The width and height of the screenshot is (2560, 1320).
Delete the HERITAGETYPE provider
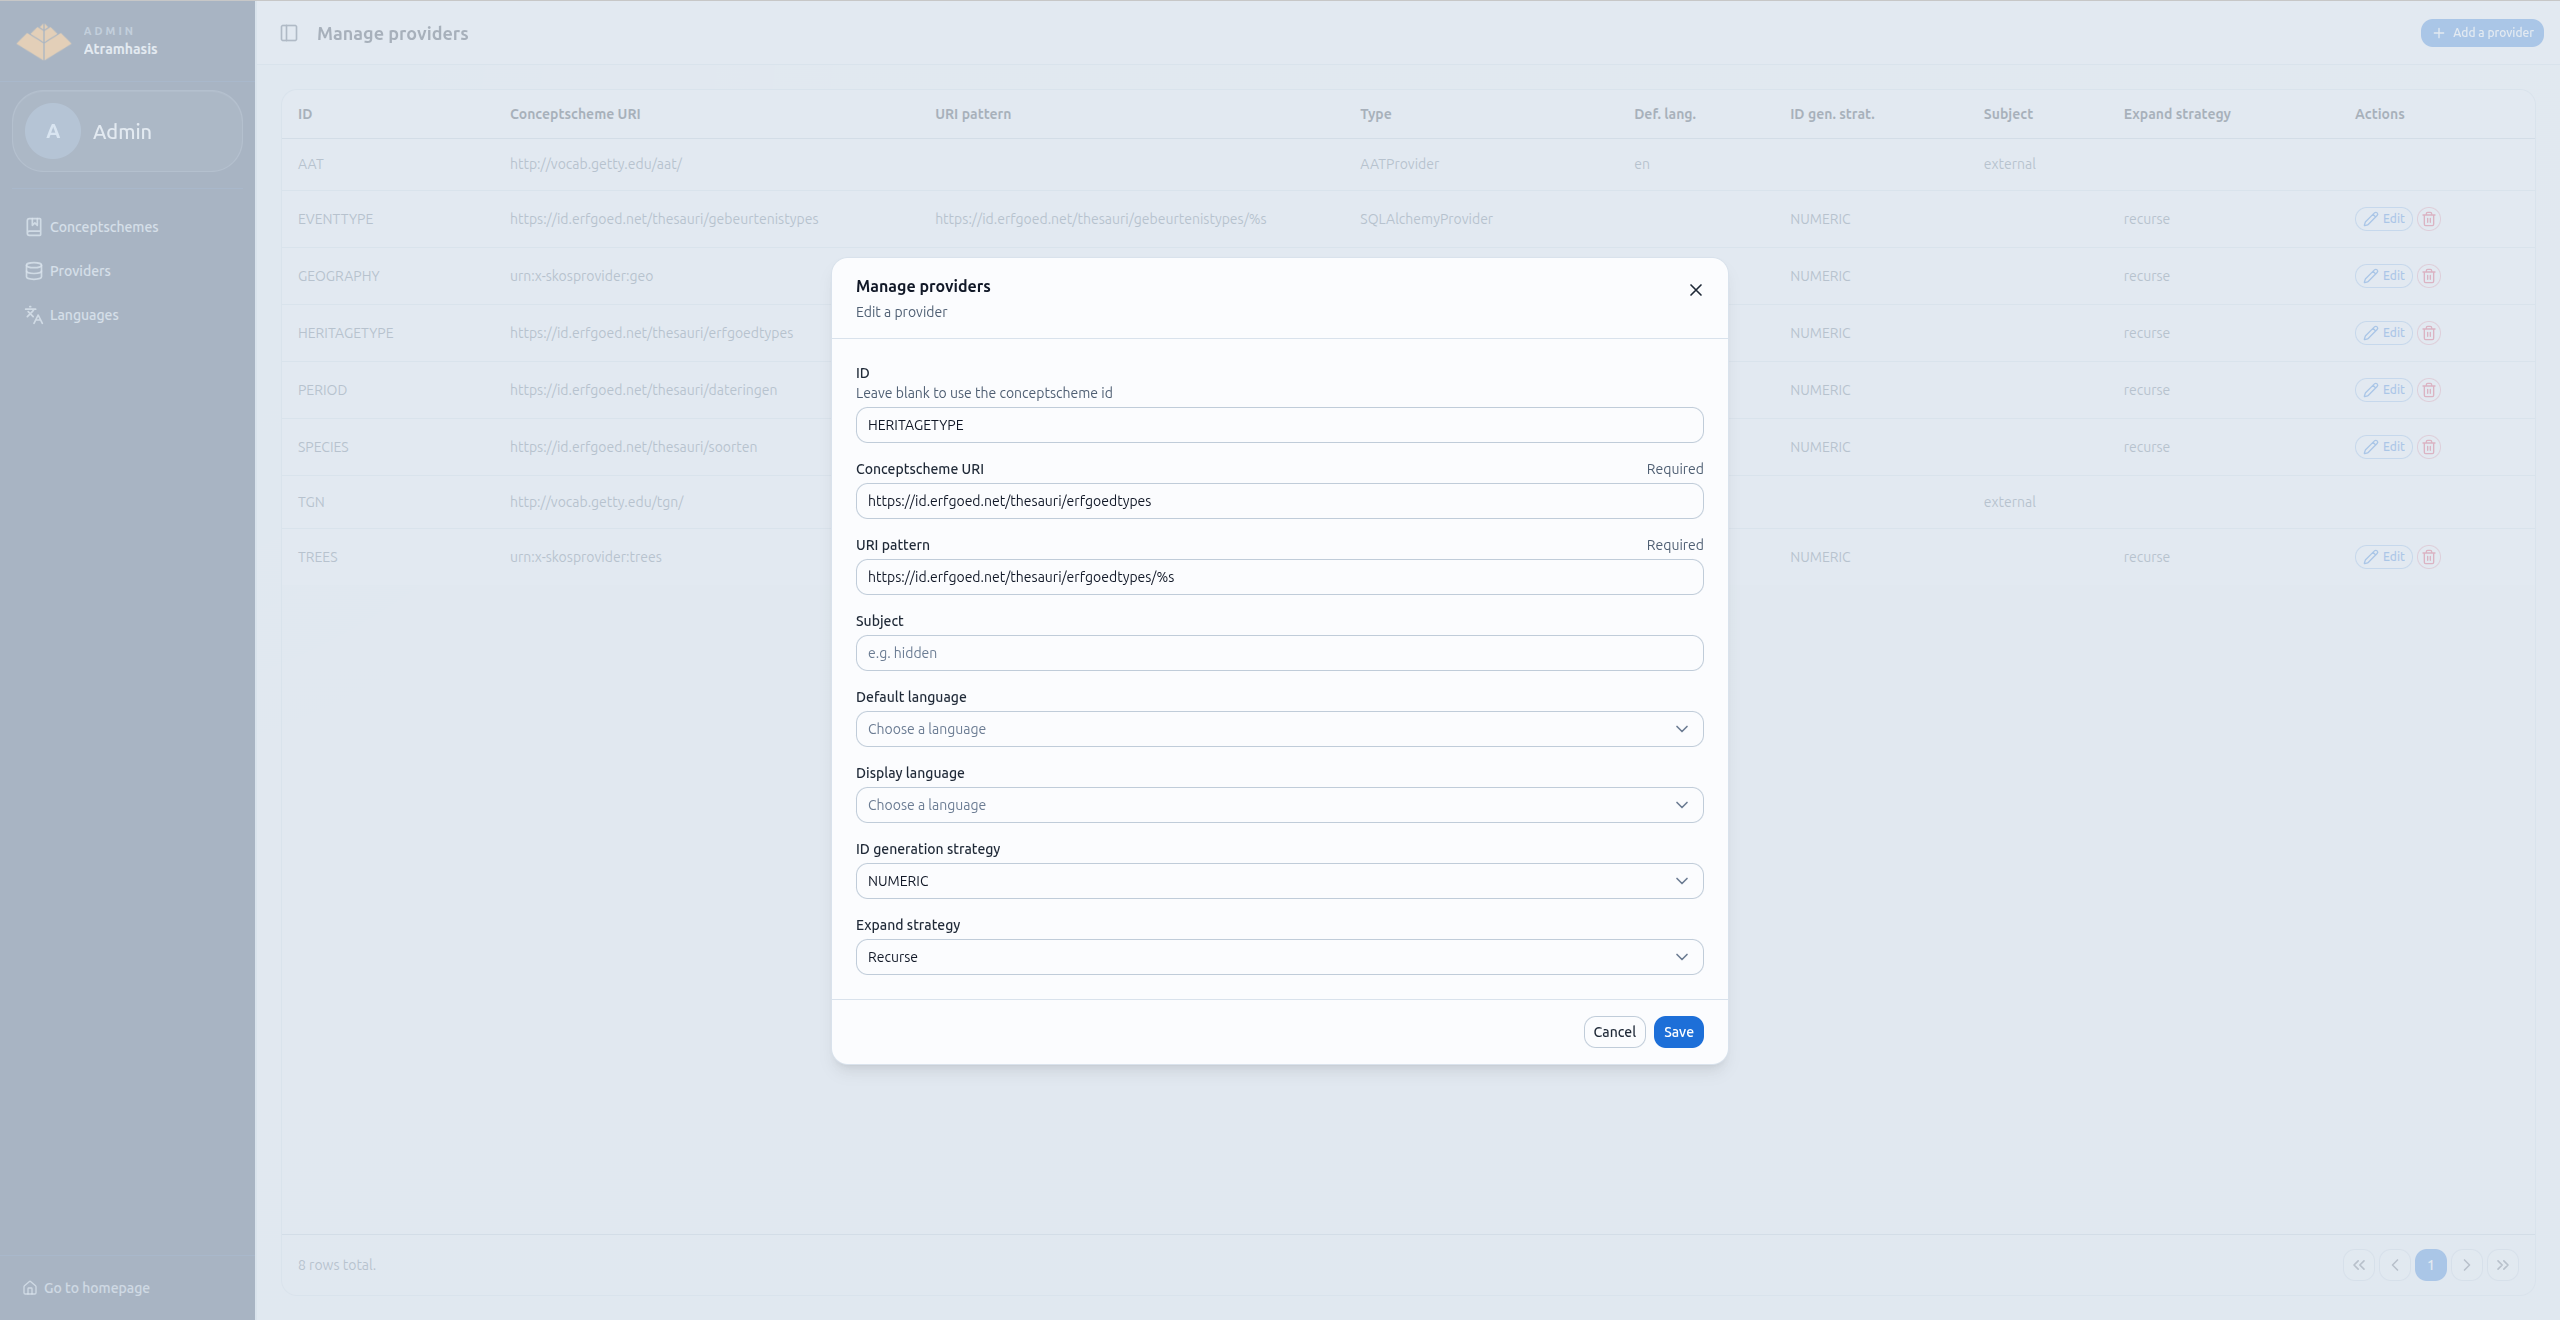(2429, 333)
